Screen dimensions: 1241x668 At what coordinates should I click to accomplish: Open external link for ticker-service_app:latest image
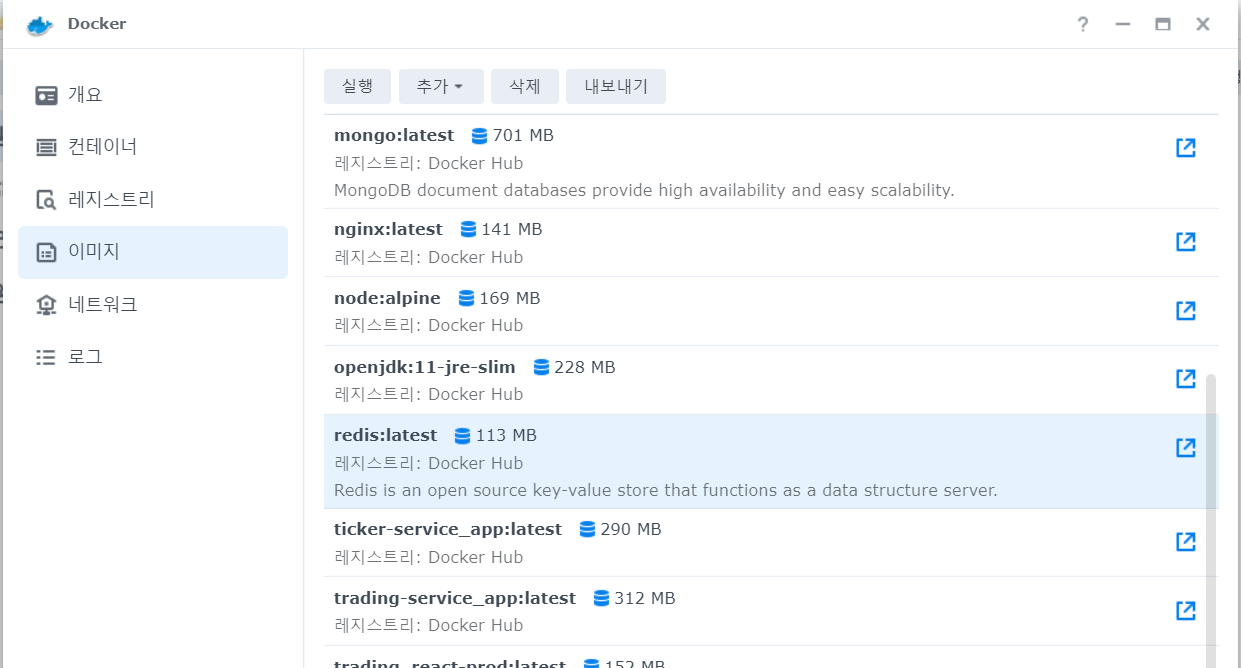coord(1185,541)
